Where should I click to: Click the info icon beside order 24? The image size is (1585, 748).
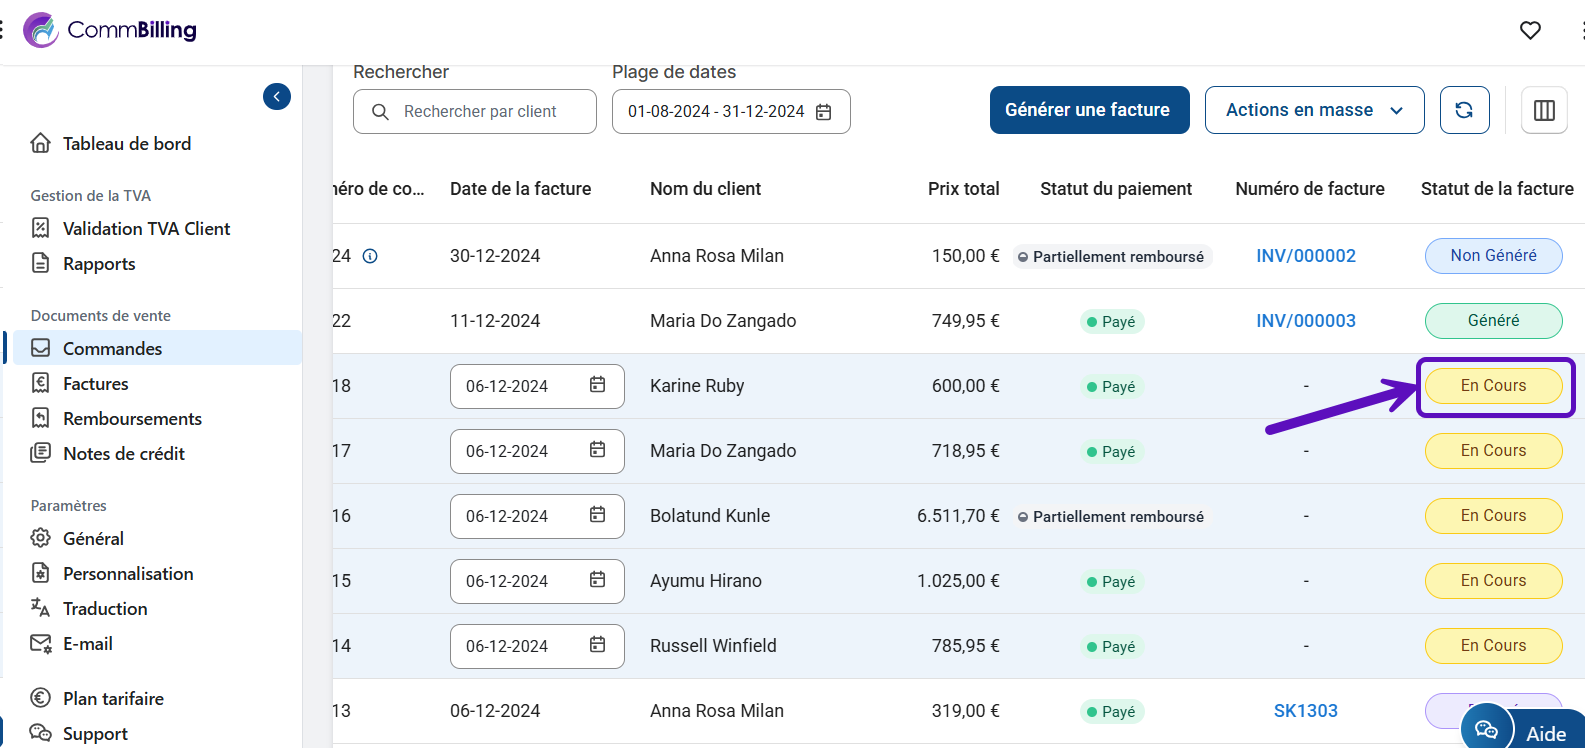[x=370, y=256]
